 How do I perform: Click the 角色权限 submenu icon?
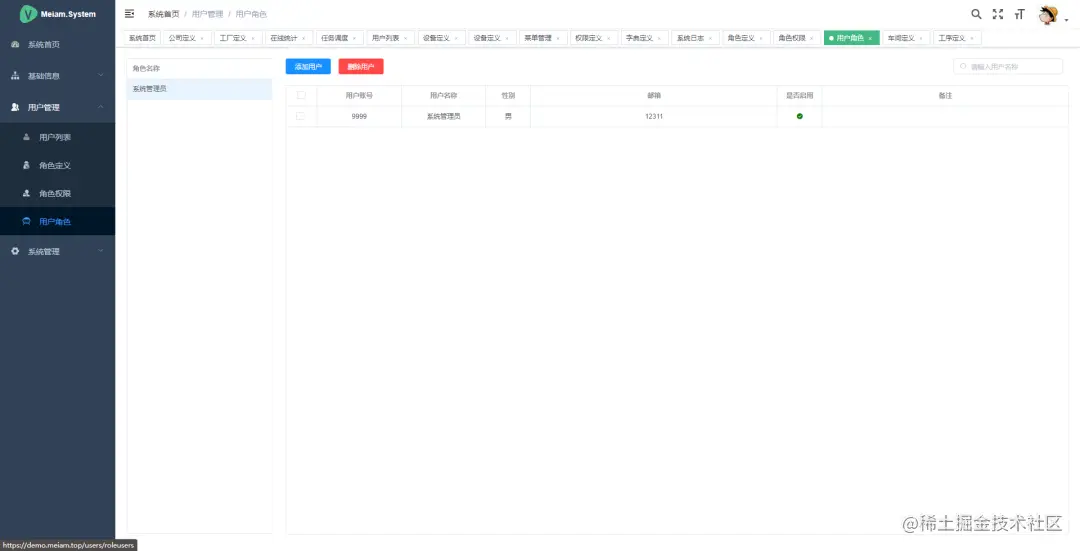(x=27, y=194)
